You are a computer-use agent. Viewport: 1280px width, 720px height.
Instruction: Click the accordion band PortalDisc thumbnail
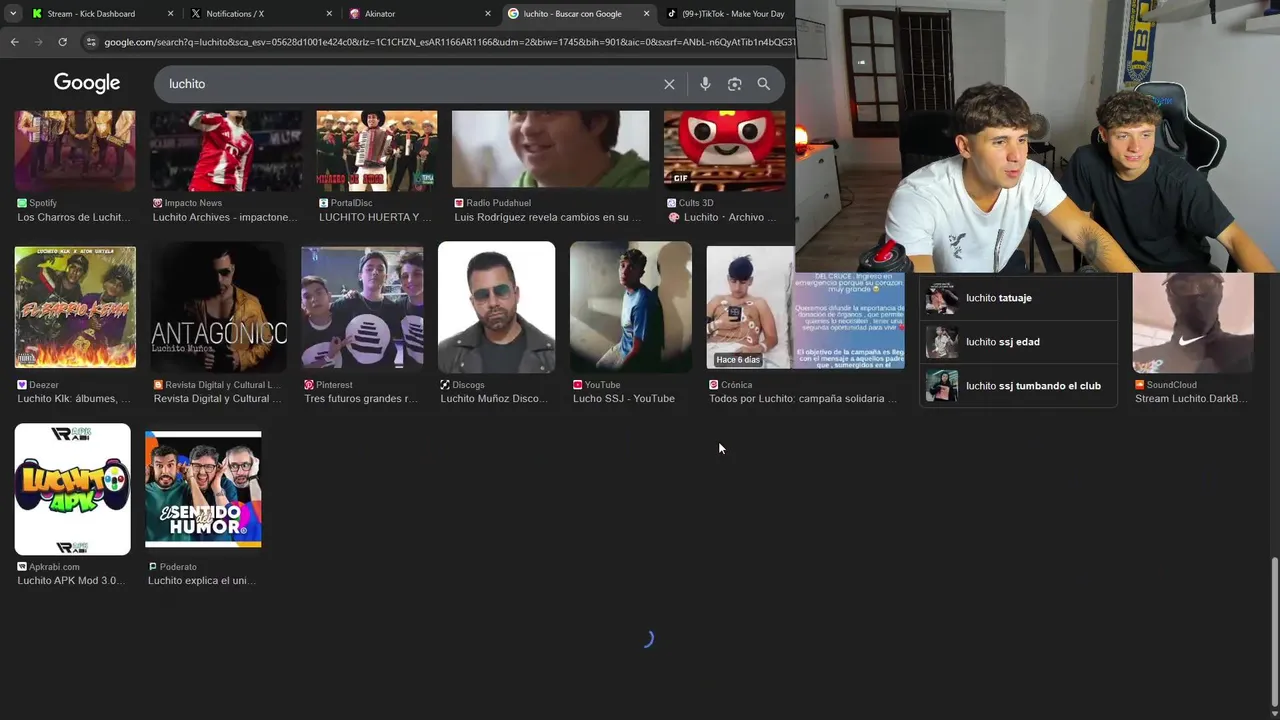[x=377, y=150]
